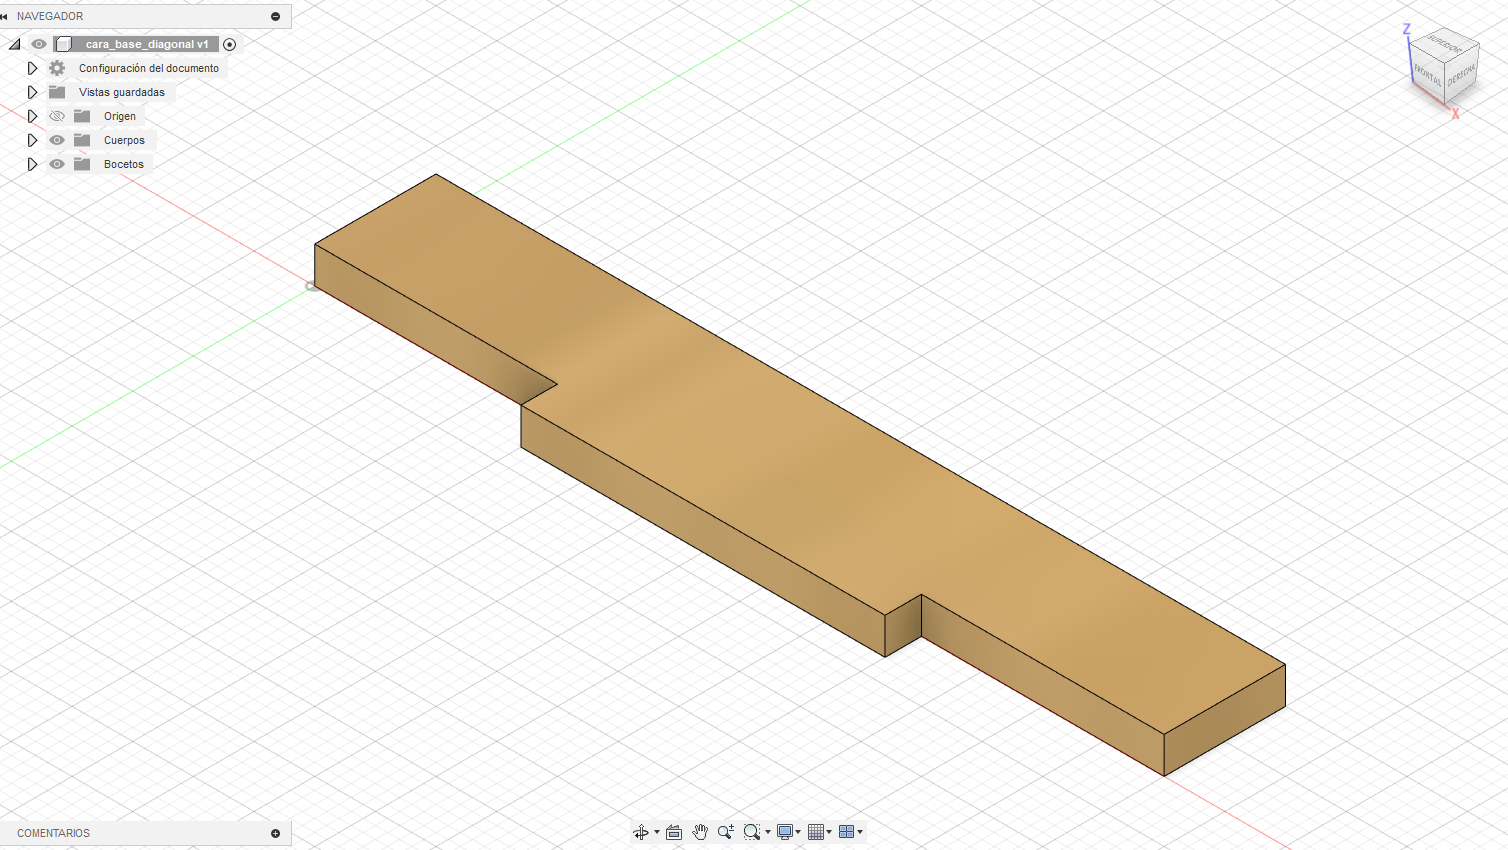
Task: Activate the Look At view tool
Action: coord(673,831)
